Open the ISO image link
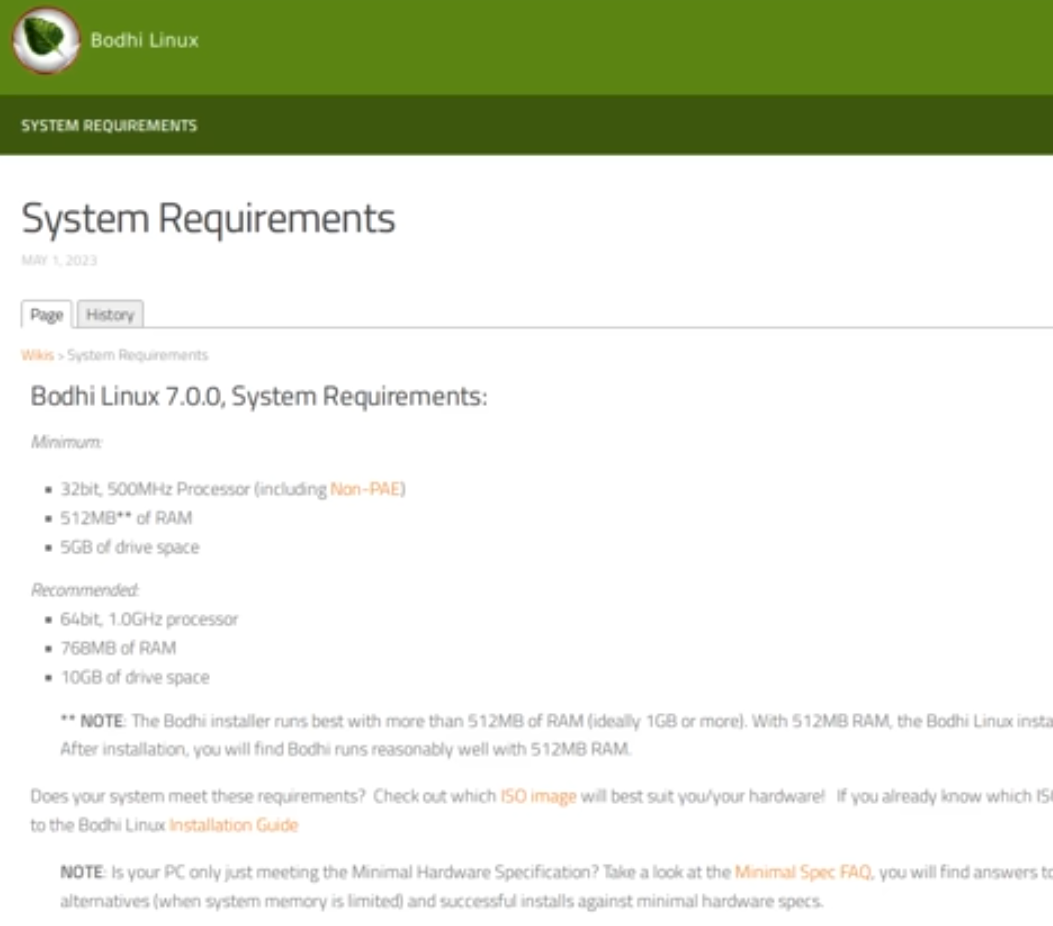This screenshot has width=1053, height=926. point(538,796)
